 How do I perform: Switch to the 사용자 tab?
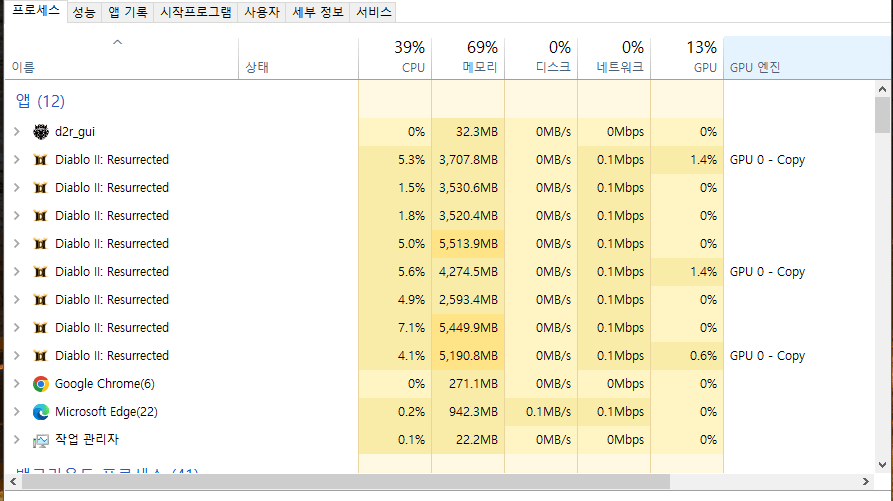tap(262, 12)
